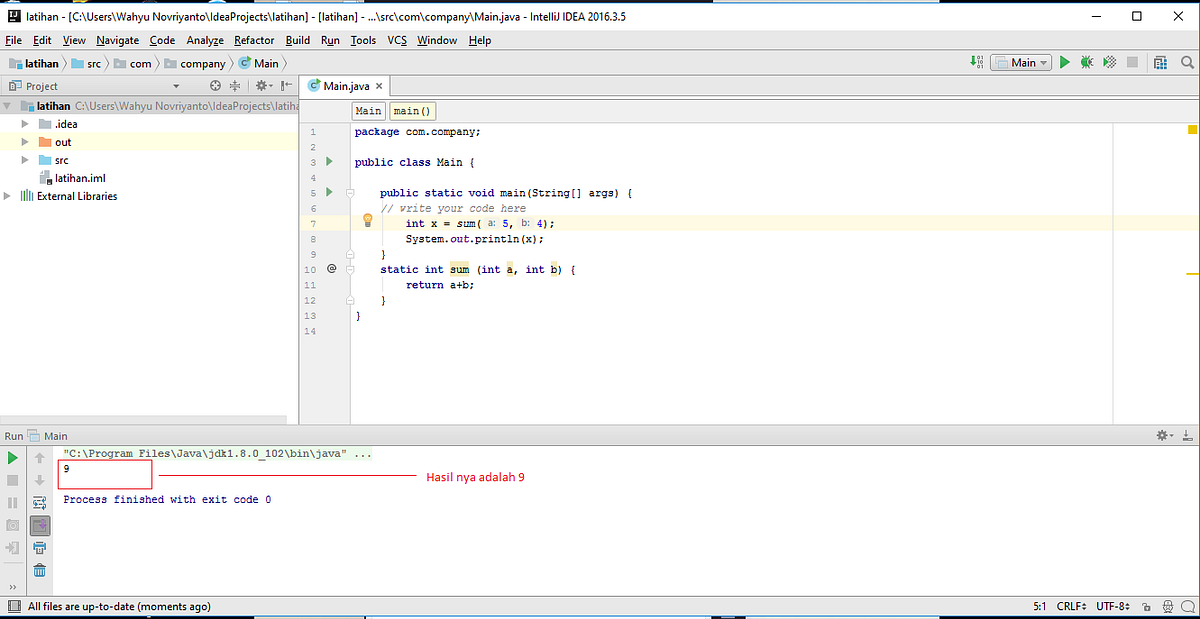Run the Main configuration with green Run icon
This screenshot has width=1200, height=619.
(1064, 61)
